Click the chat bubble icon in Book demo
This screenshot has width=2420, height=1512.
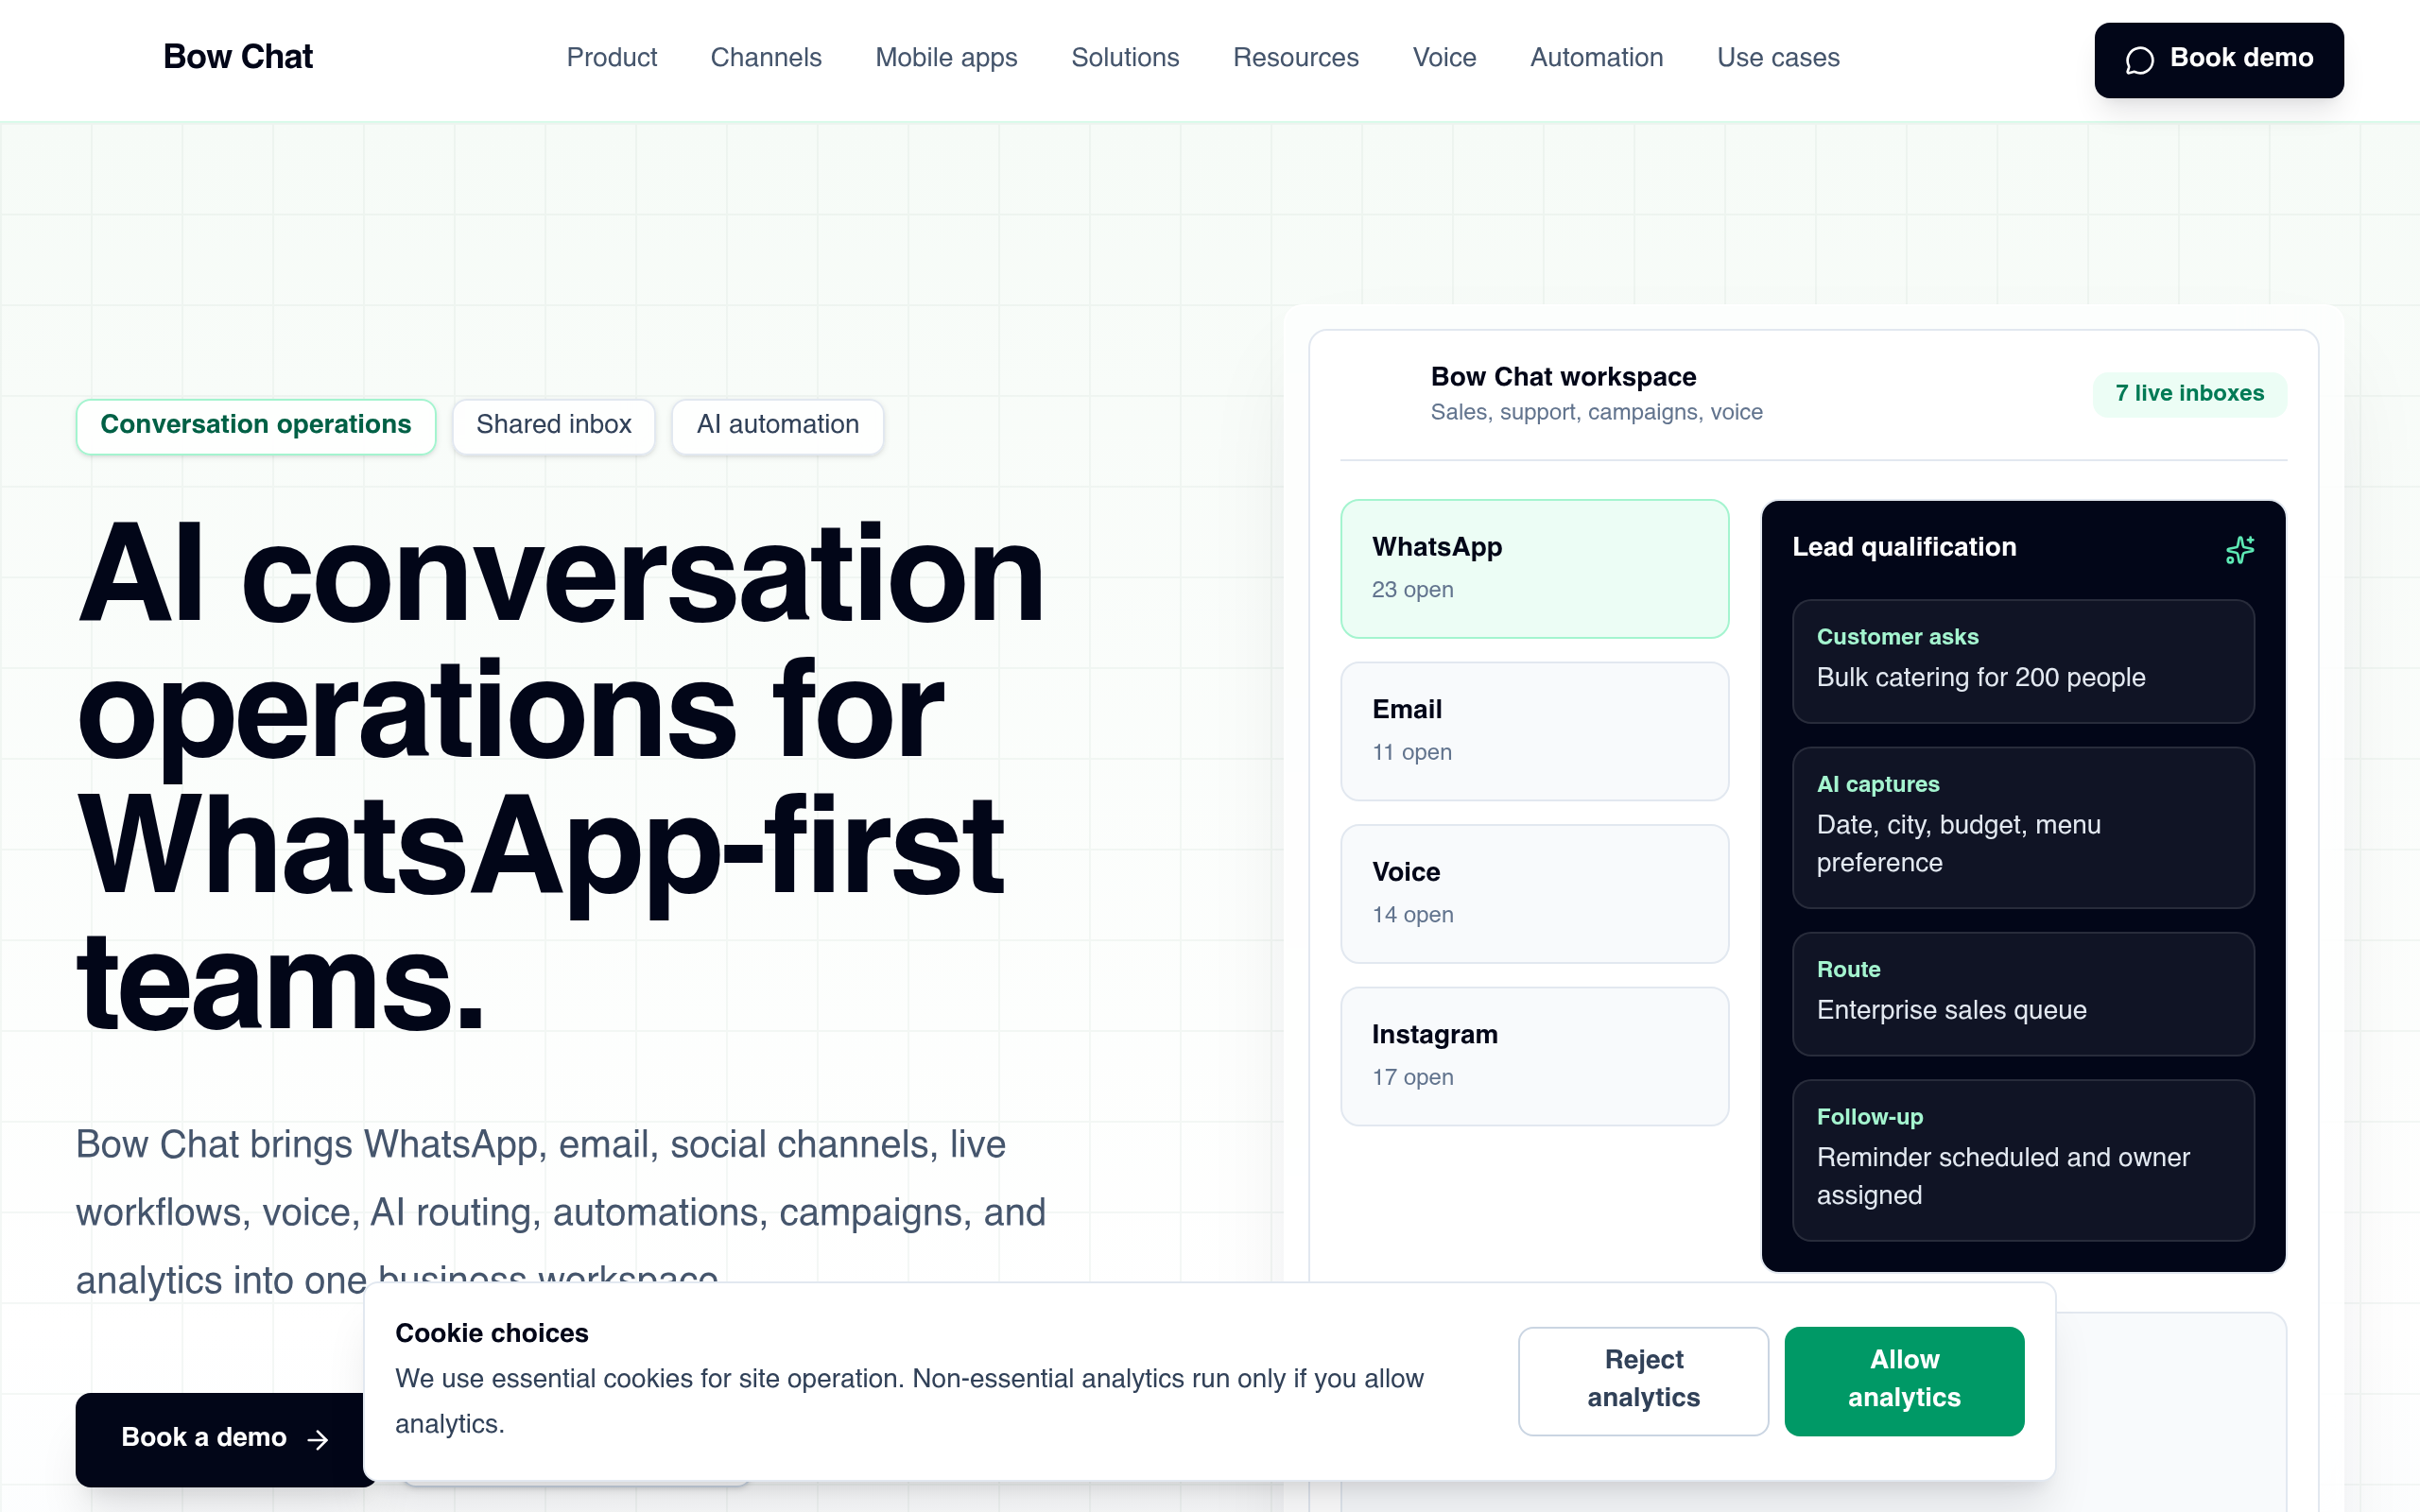pos(2139,60)
